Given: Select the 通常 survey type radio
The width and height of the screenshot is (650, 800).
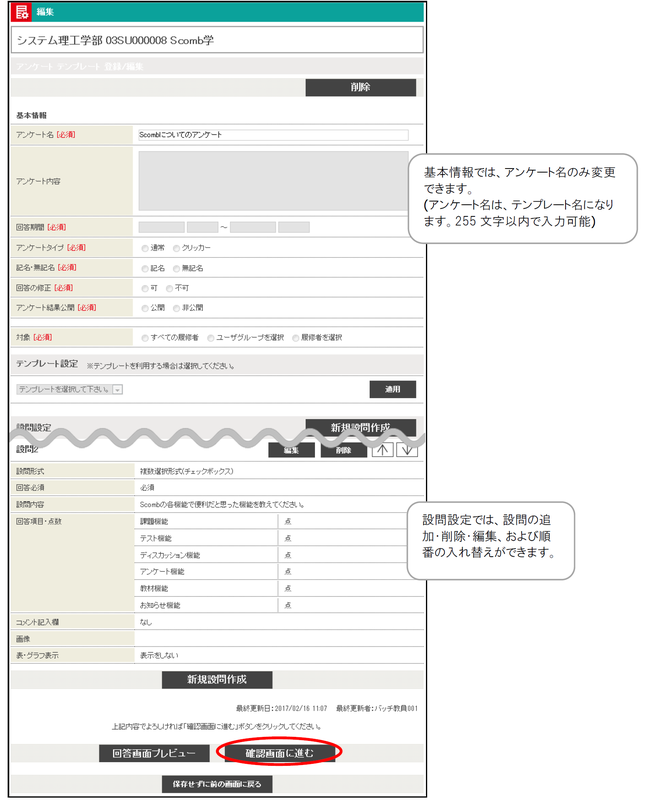Looking at the screenshot, I should point(145,248).
